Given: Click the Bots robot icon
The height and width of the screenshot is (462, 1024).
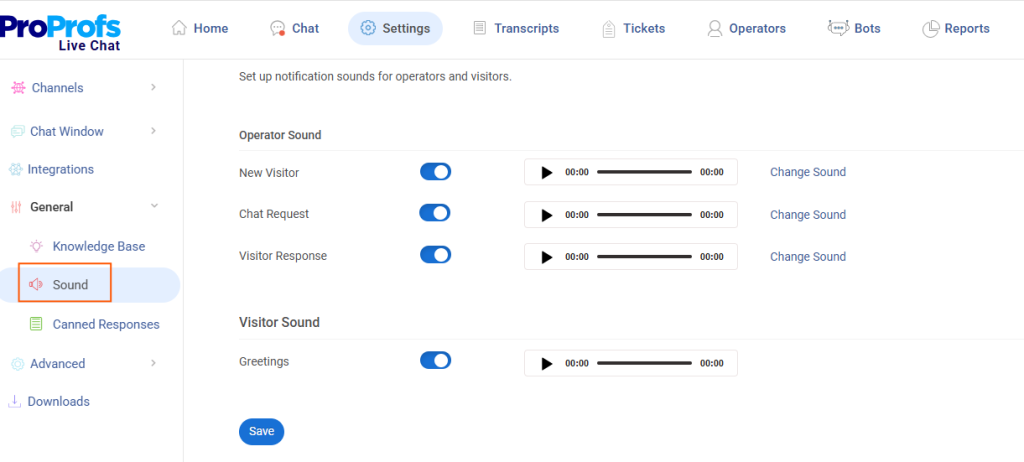Looking at the screenshot, I should pyautogui.click(x=837, y=28).
